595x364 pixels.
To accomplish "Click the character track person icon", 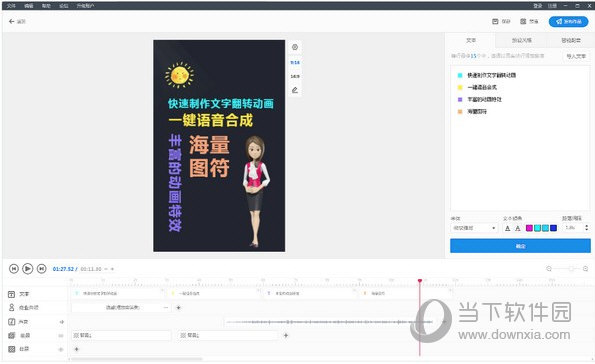I will (11, 307).
